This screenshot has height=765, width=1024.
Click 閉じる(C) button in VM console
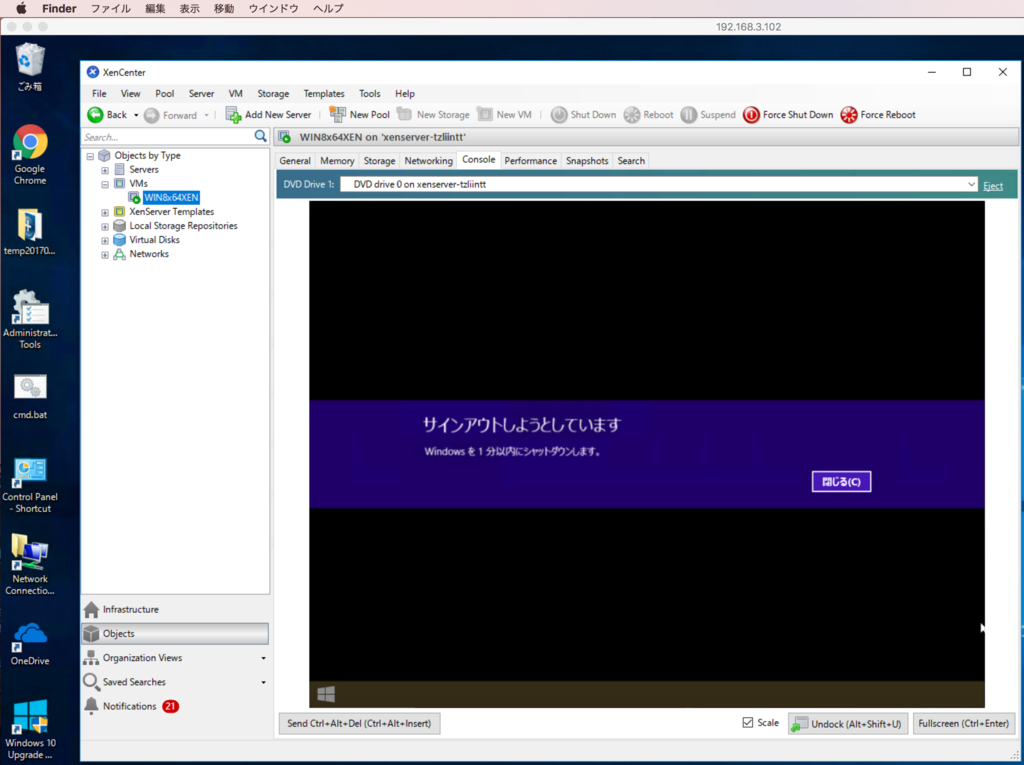(841, 481)
